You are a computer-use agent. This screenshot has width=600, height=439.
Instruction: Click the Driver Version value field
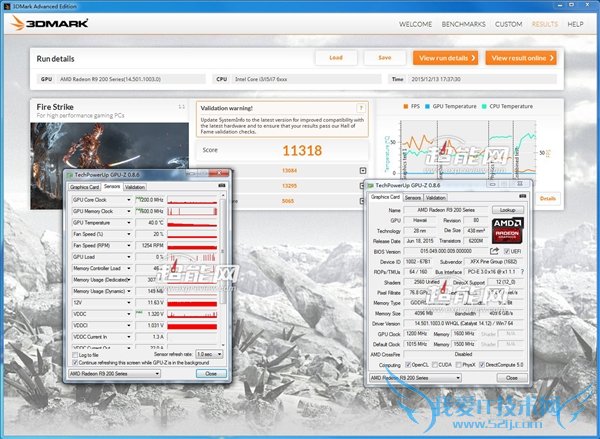coord(464,323)
